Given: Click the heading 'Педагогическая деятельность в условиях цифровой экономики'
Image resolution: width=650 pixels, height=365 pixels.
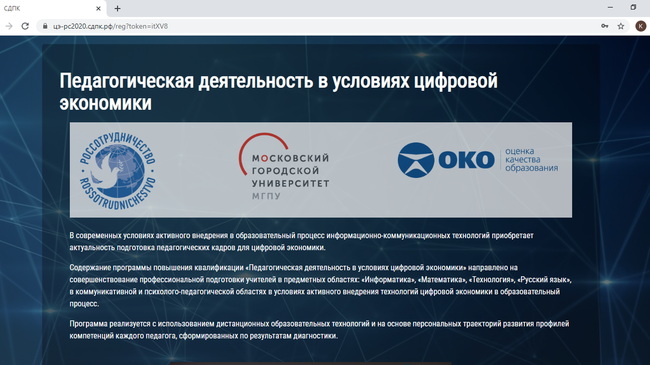Looking at the screenshot, I should (x=278, y=92).
